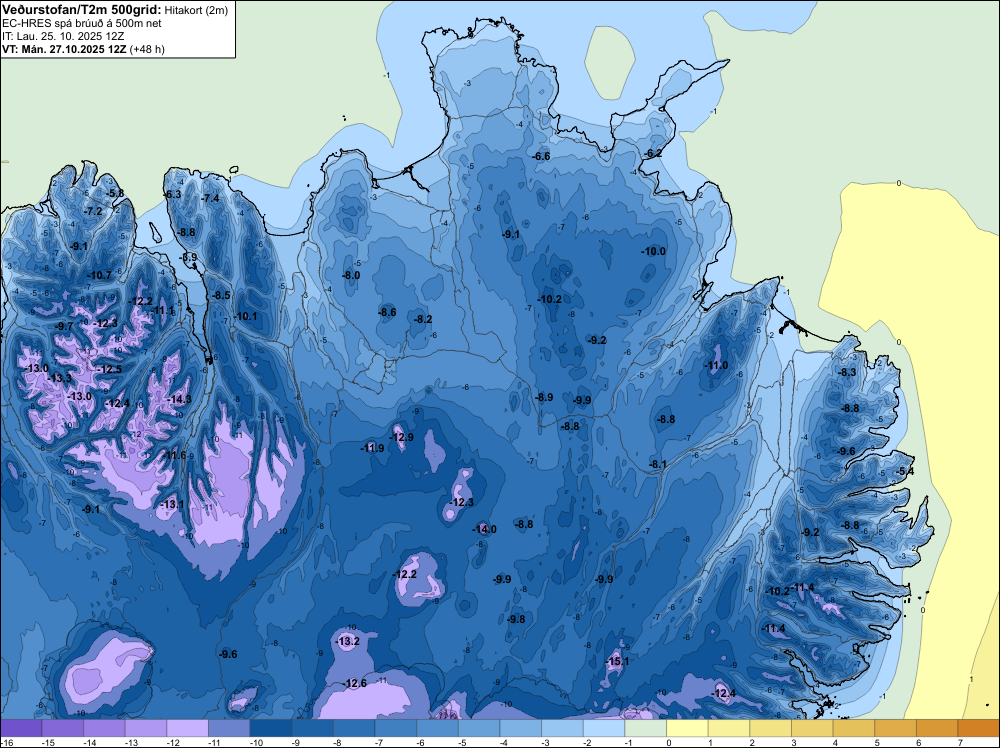Screen dimensions: 1000x748
Task: Click the -15.1 temperature label on the map
Action: pos(617,661)
